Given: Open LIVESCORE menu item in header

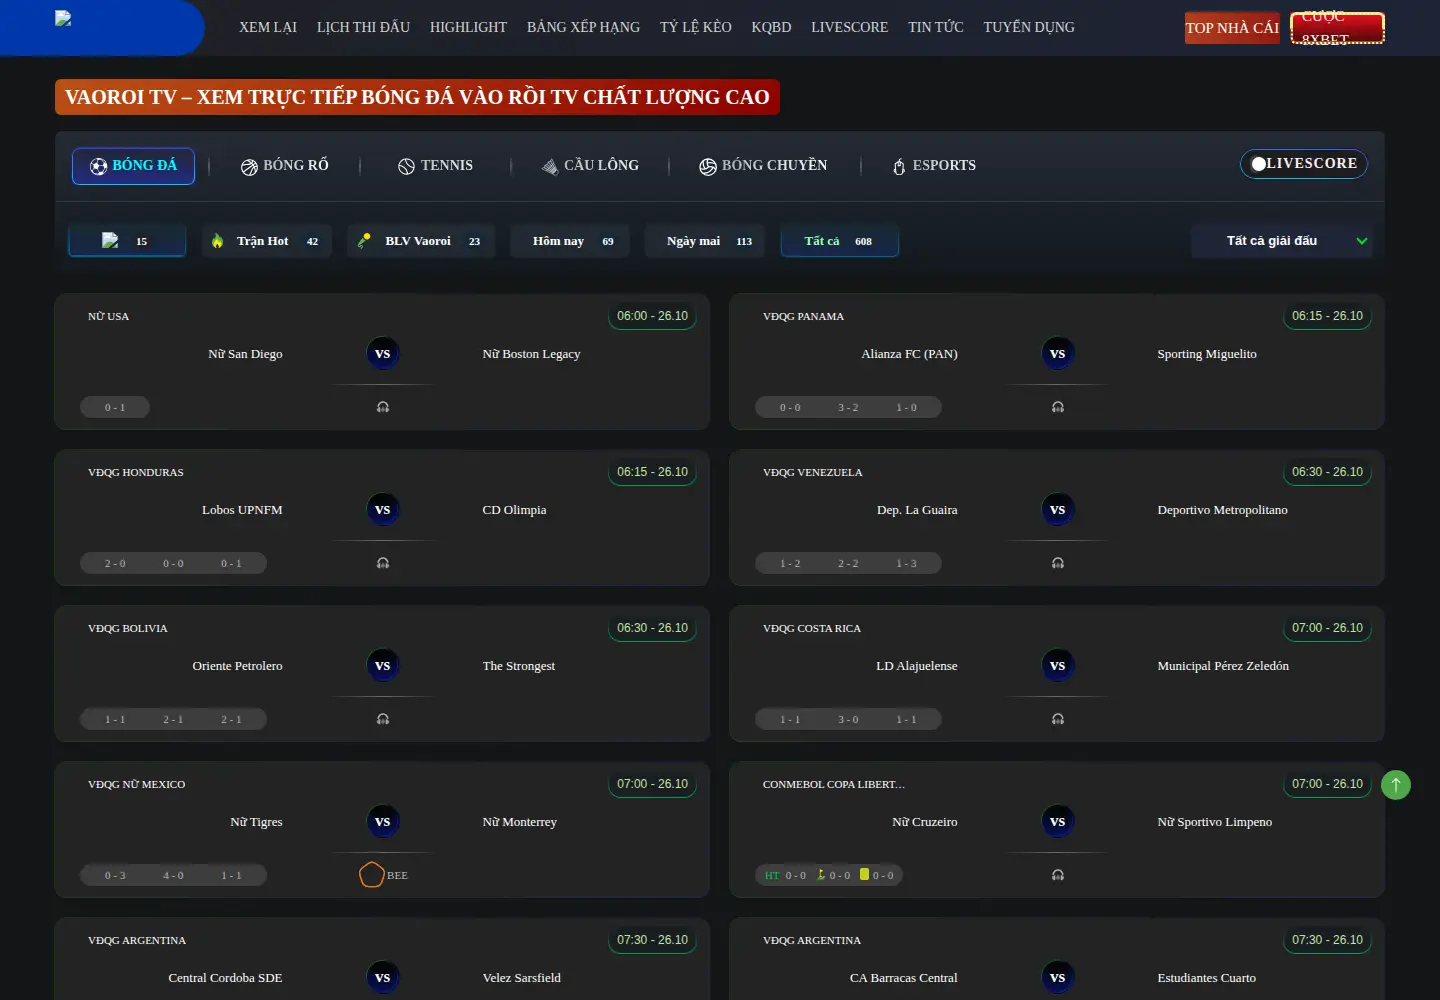Looking at the screenshot, I should [849, 28].
